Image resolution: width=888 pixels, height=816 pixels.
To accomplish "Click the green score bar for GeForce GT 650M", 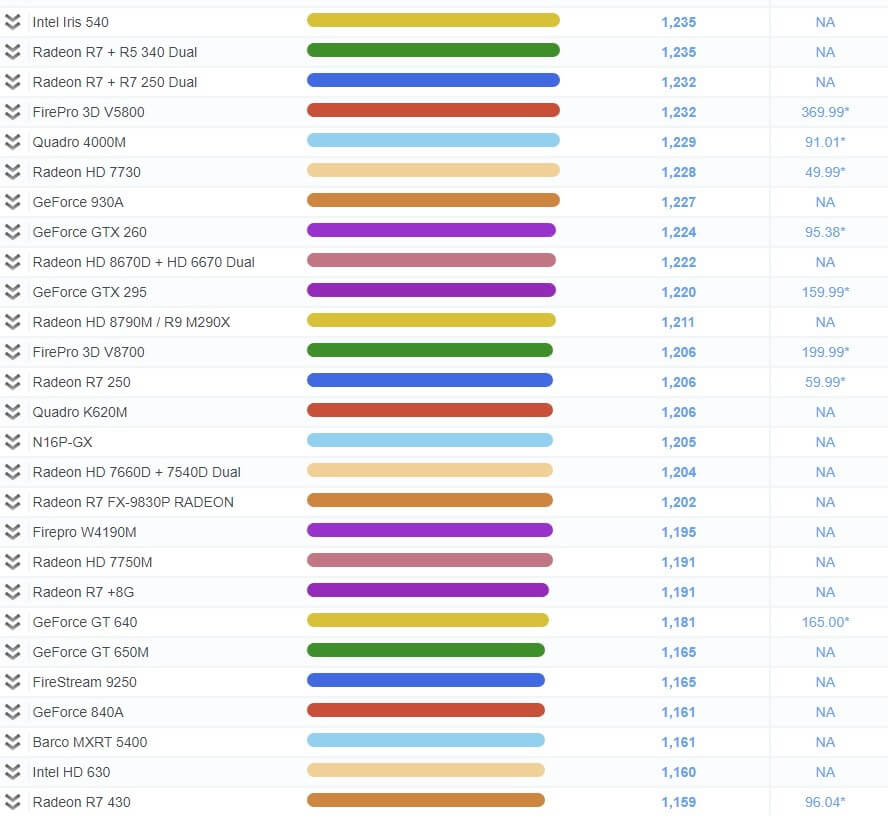I will pyautogui.click(x=426, y=650).
